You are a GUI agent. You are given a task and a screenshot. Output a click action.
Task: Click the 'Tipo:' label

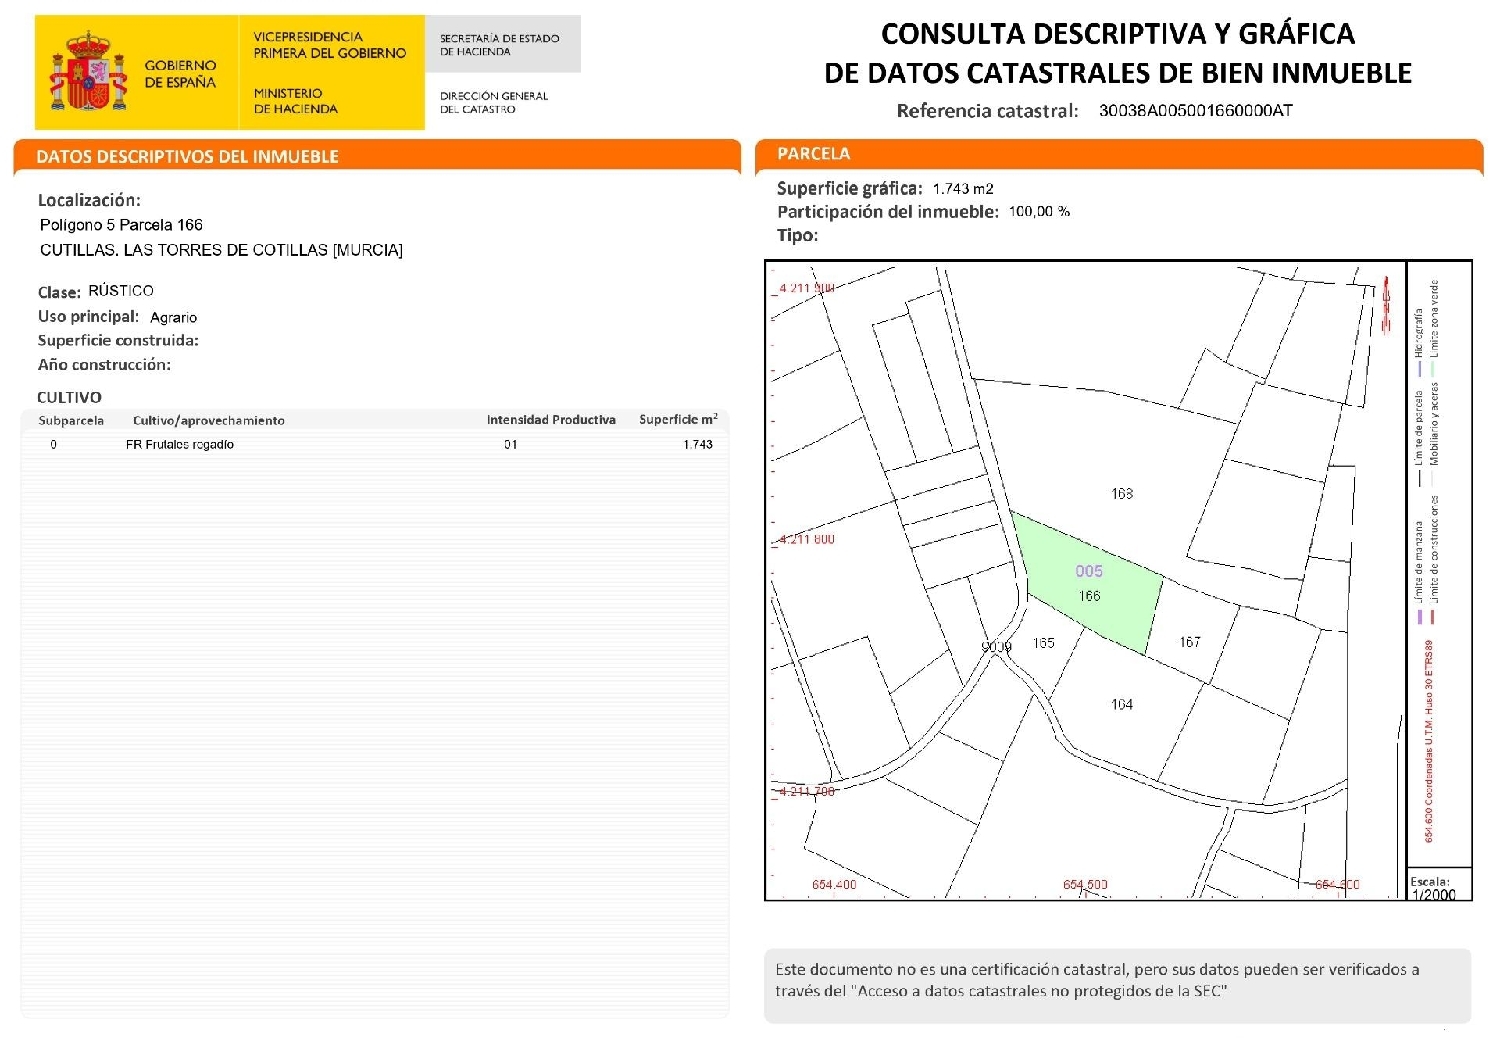click(797, 236)
